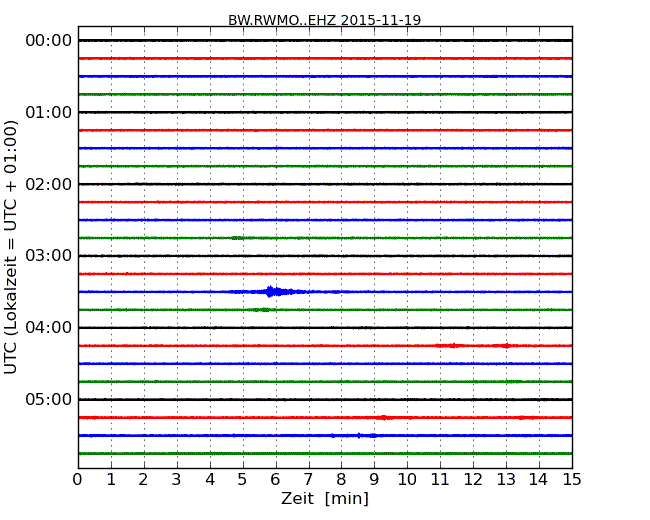Click the x-axis tick label 4

point(210,480)
